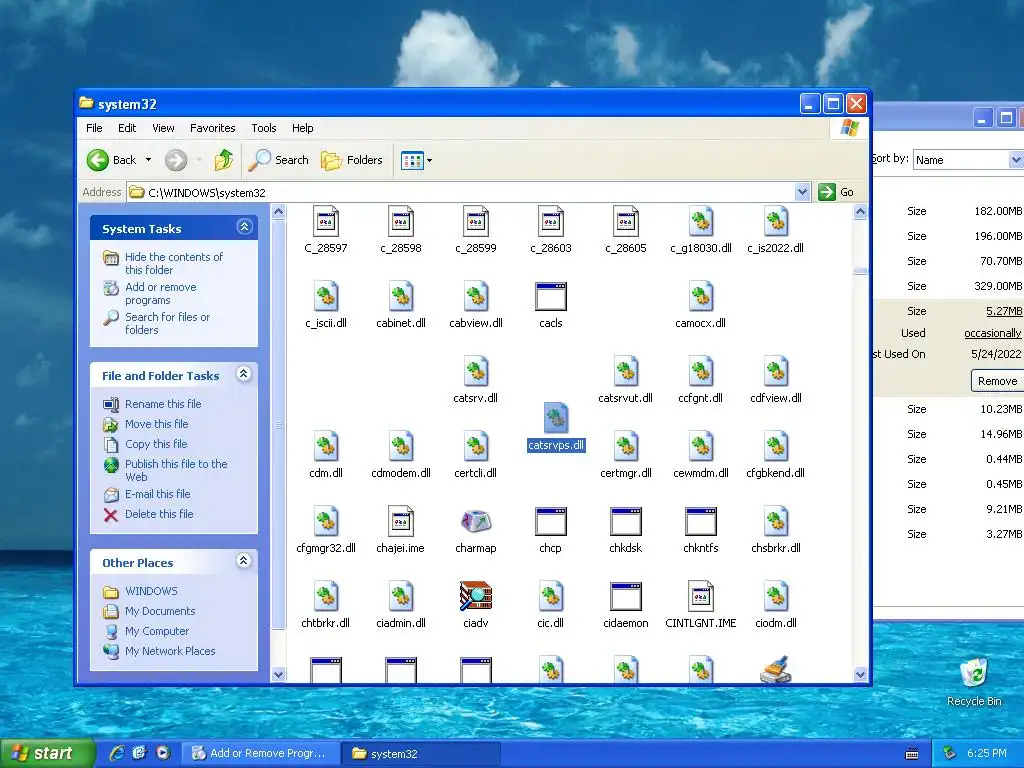Image resolution: width=1024 pixels, height=768 pixels.
Task: Click Search for files or folders
Action: (x=167, y=323)
